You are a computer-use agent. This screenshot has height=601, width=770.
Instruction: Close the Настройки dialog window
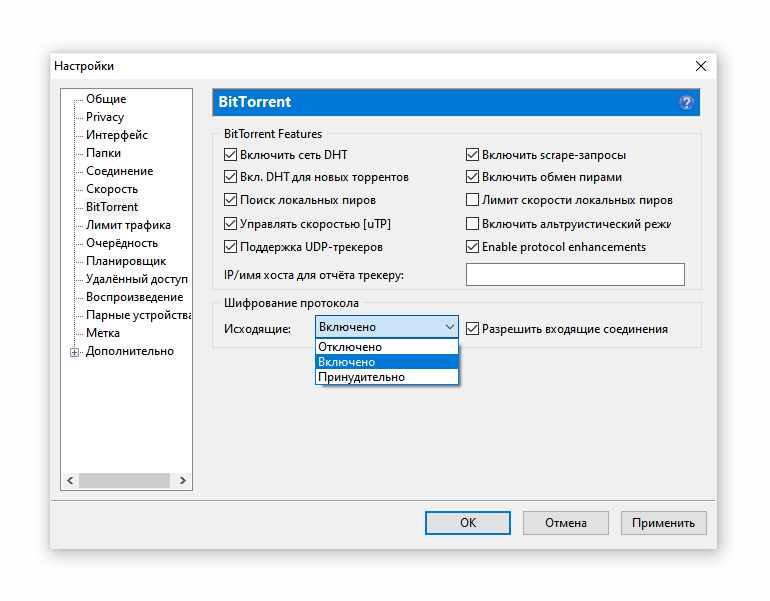pyautogui.click(x=701, y=66)
